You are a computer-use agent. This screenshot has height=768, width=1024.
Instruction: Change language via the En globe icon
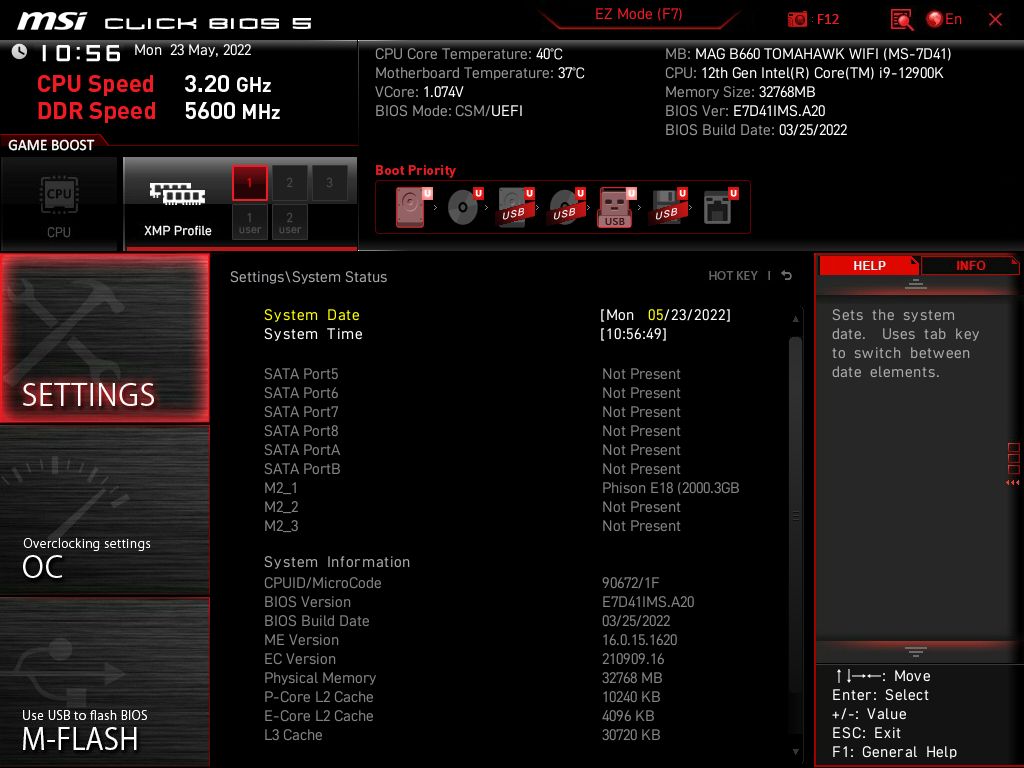click(944, 19)
